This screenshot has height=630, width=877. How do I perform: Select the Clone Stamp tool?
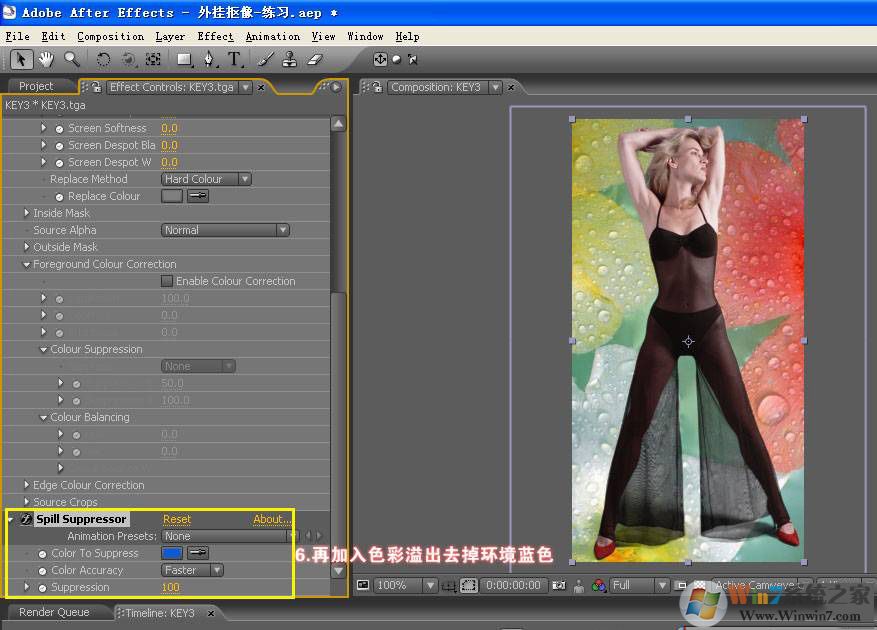291,60
